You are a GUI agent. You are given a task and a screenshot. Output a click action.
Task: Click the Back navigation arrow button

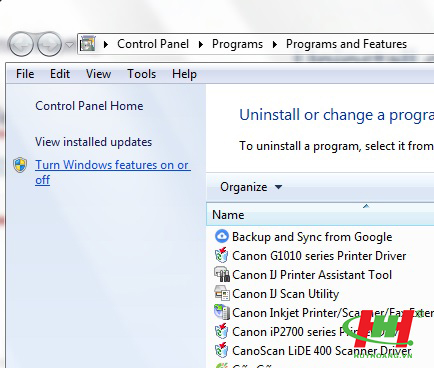[21, 44]
